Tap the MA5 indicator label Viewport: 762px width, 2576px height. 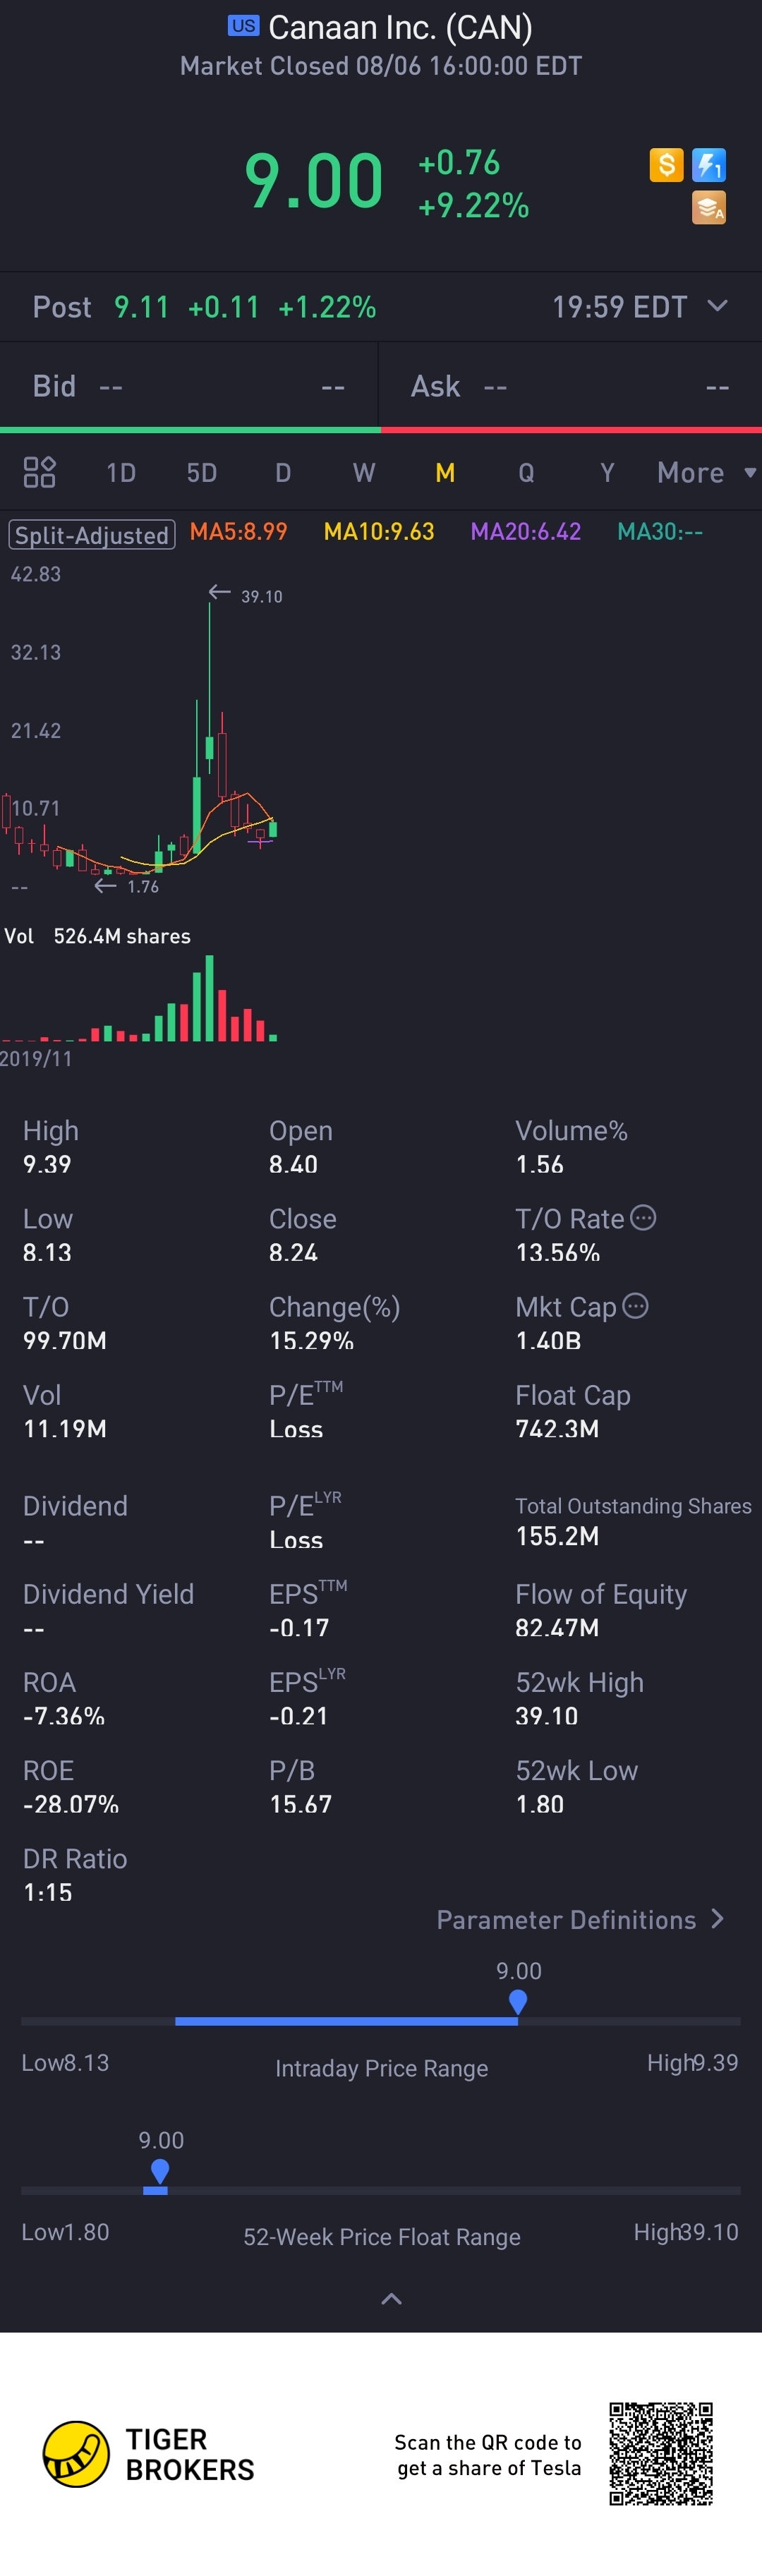(238, 531)
